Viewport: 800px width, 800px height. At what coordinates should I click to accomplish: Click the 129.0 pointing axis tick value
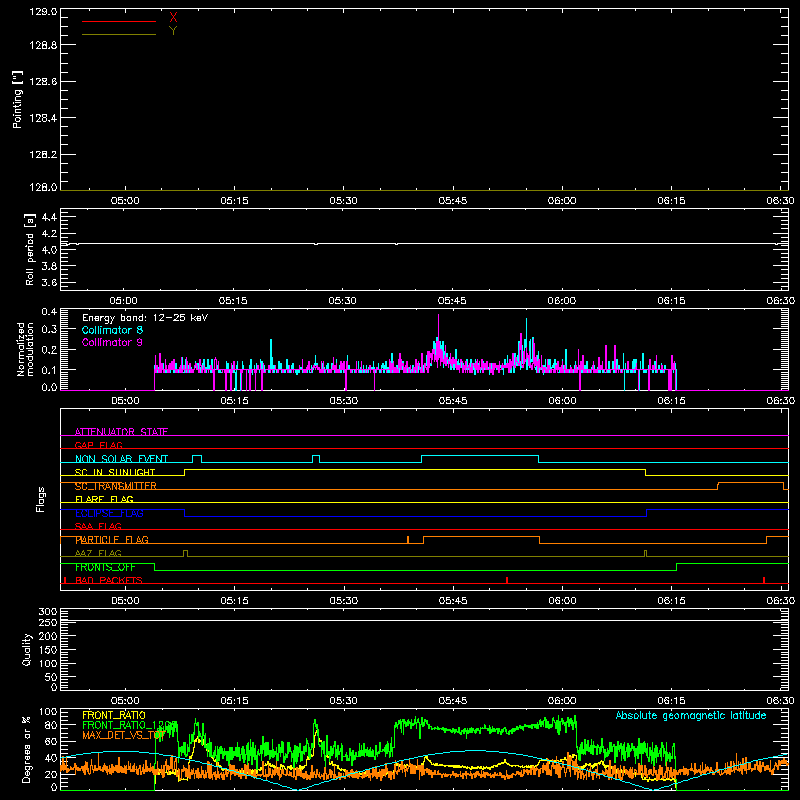click(x=43, y=12)
